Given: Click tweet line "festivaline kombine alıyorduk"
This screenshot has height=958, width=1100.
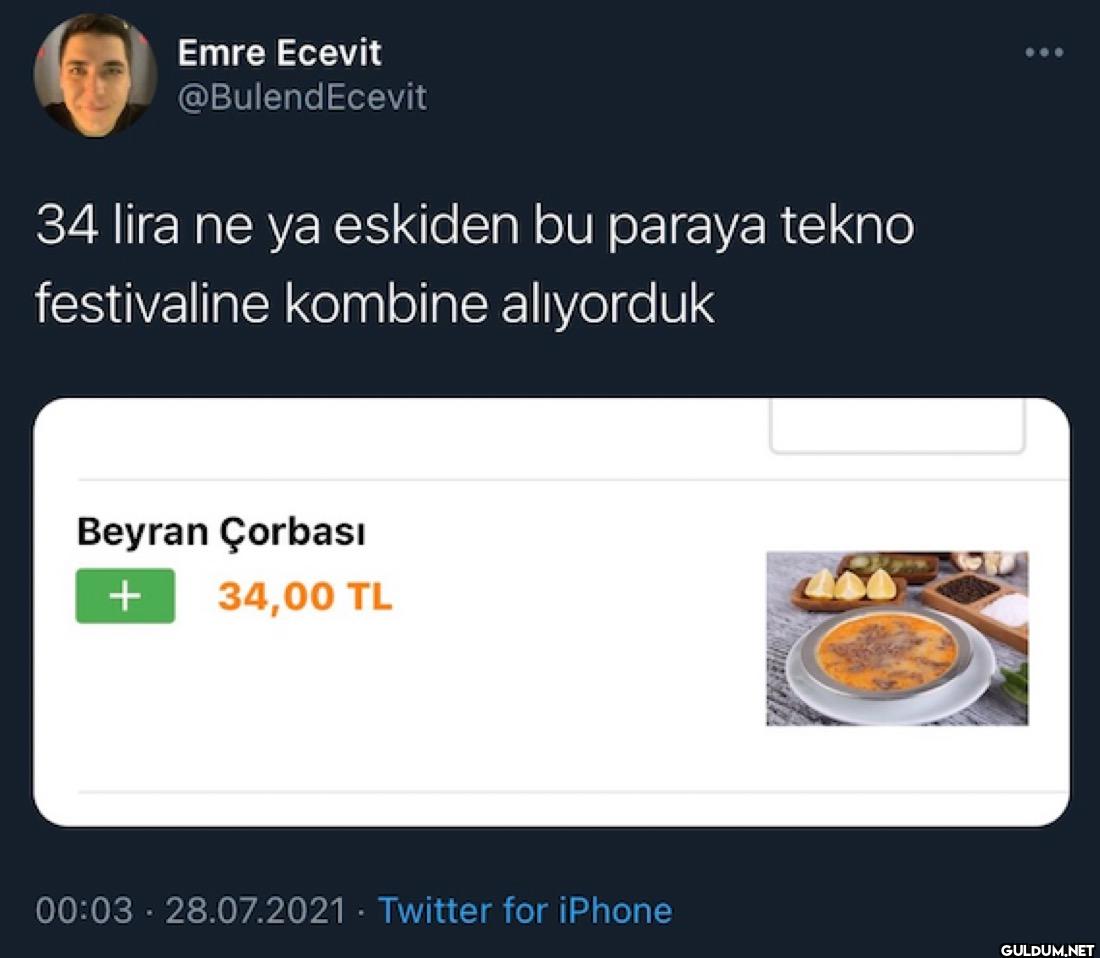Looking at the screenshot, I should tap(375, 303).
